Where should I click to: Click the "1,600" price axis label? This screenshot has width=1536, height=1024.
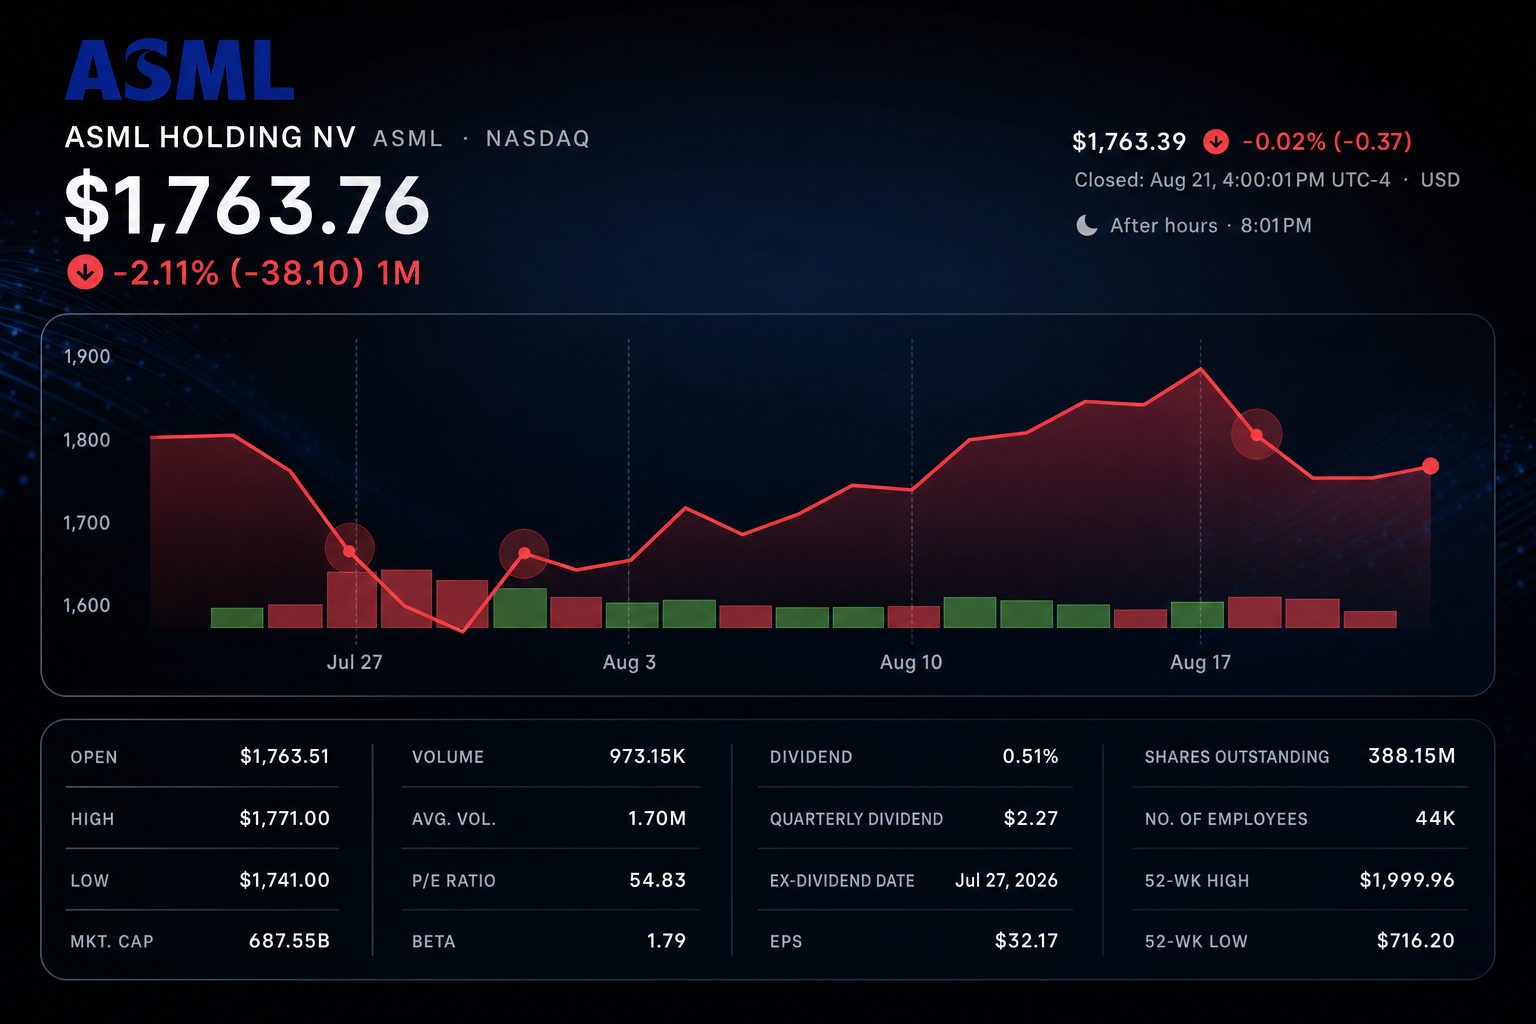(87, 606)
